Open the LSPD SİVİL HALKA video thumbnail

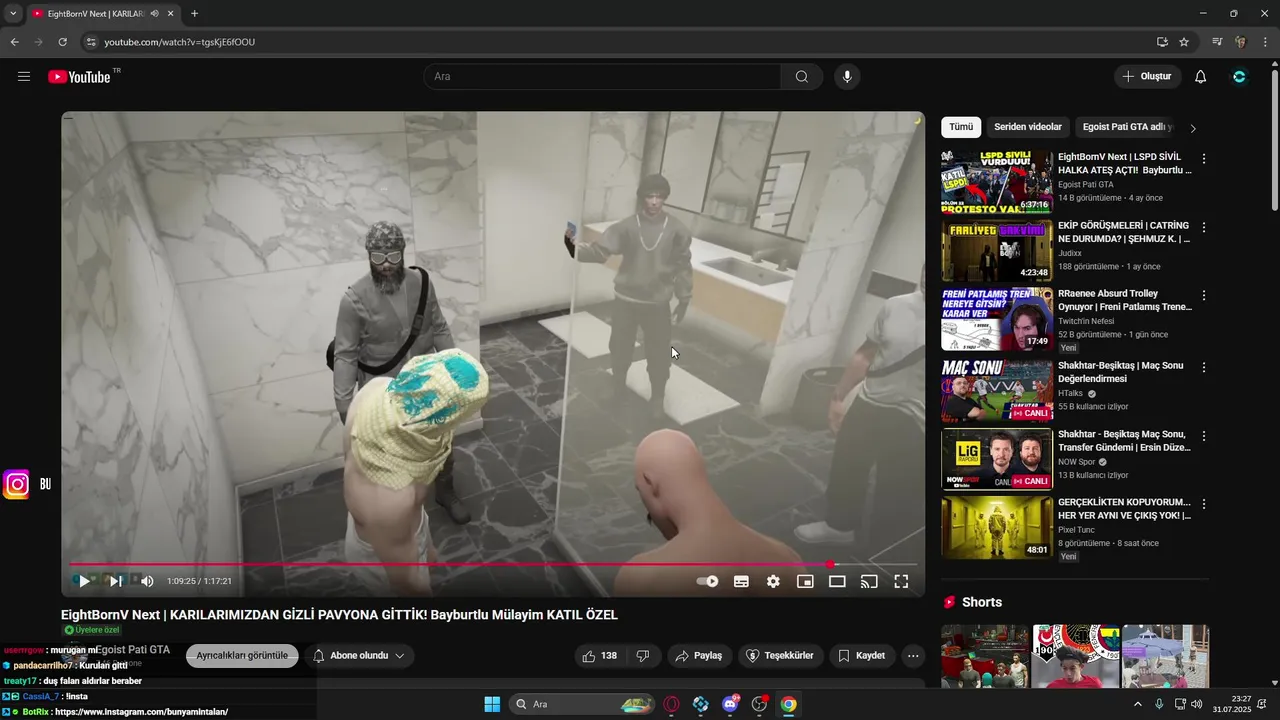[997, 182]
